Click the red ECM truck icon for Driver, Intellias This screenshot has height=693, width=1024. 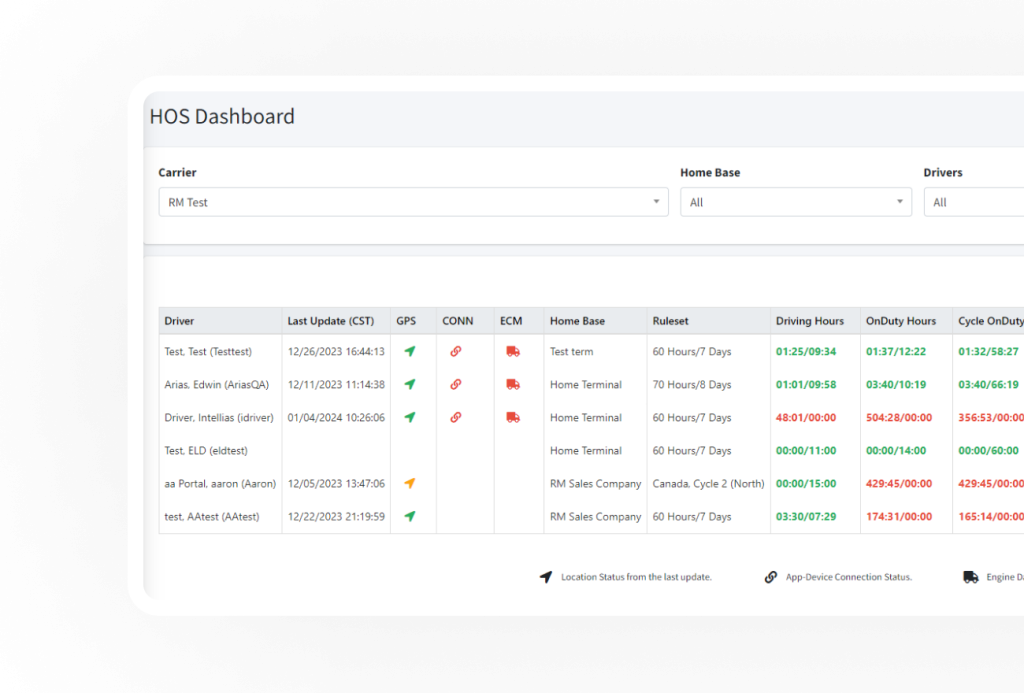(x=514, y=417)
